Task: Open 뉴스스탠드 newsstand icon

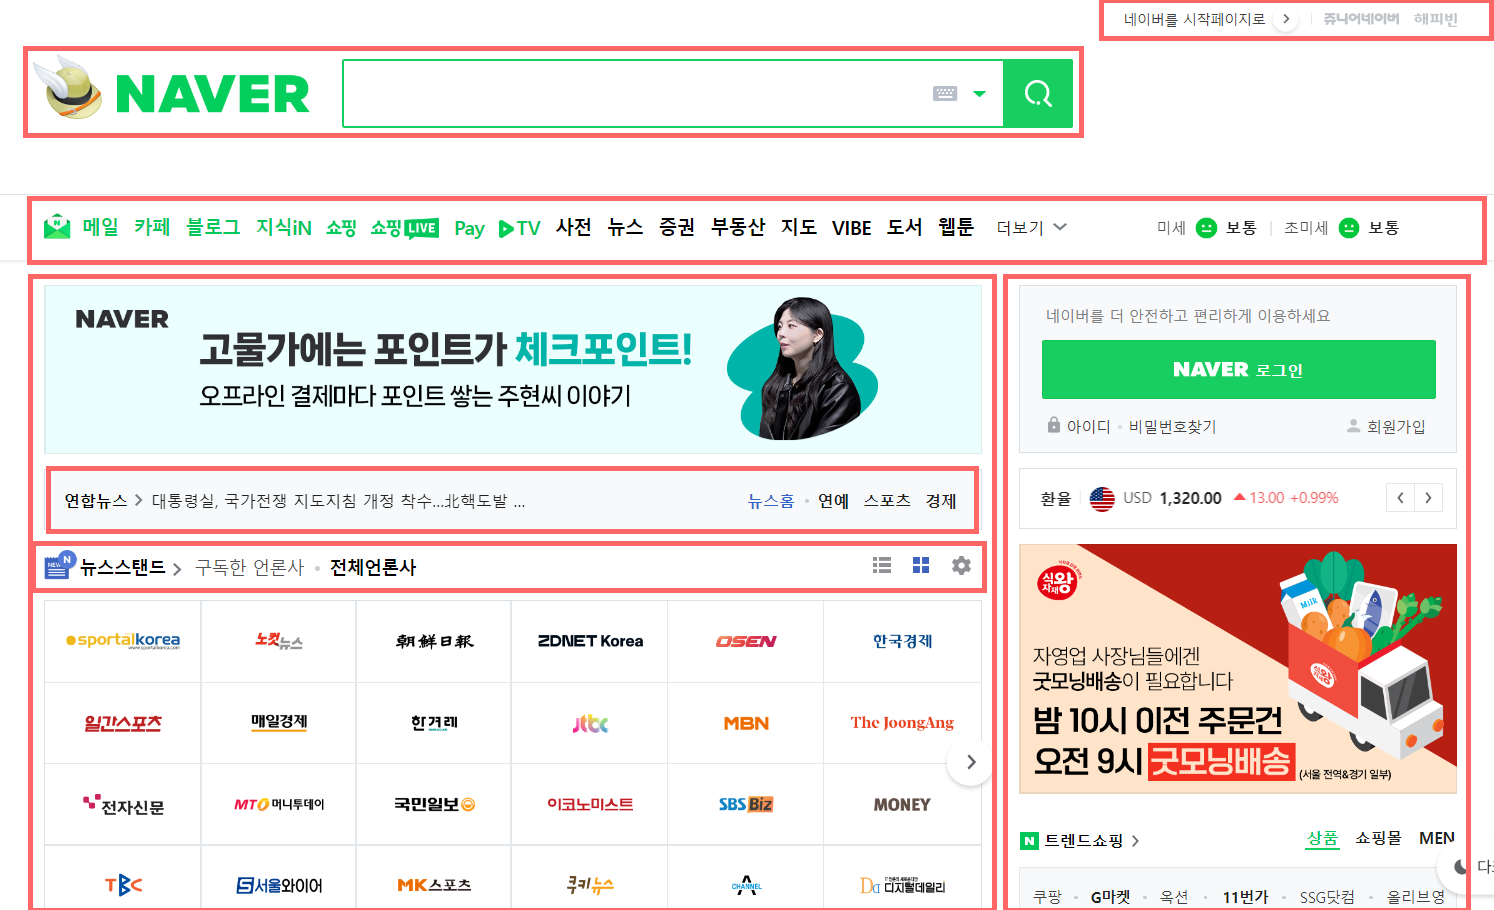Action: (58, 566)
